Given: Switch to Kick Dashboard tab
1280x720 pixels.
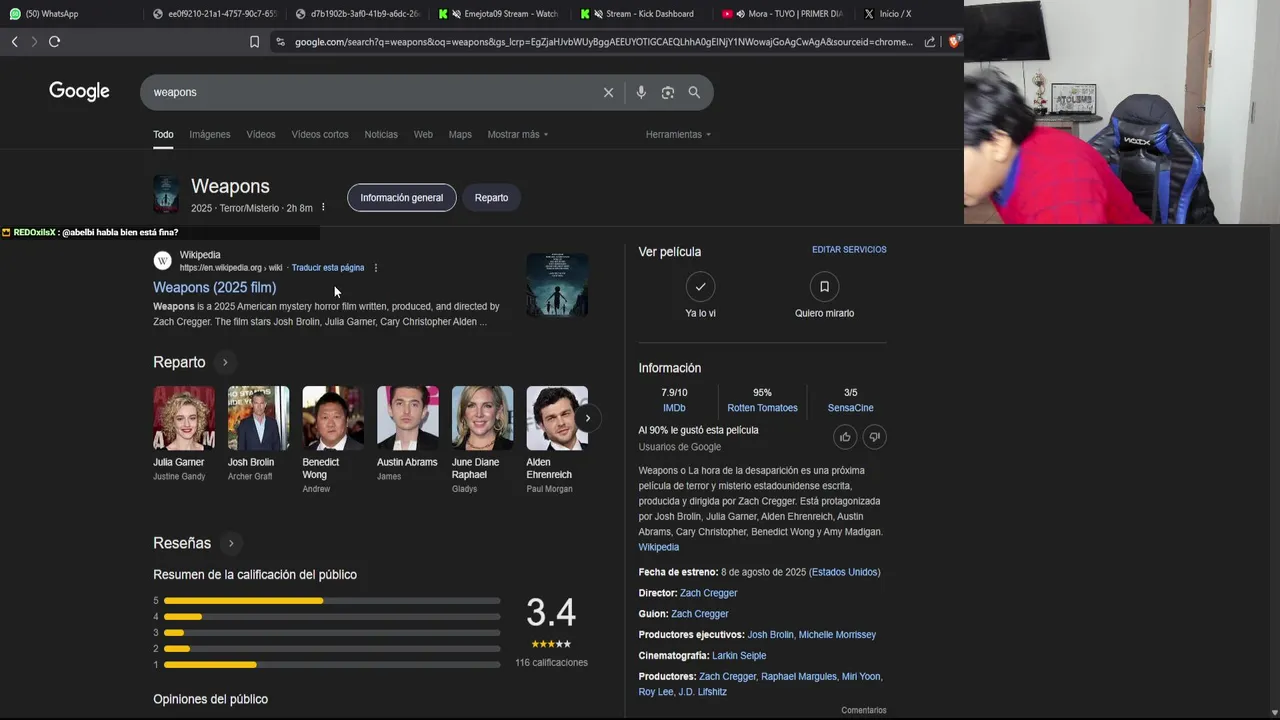Looking at the screenshot, I should [640, 14].
